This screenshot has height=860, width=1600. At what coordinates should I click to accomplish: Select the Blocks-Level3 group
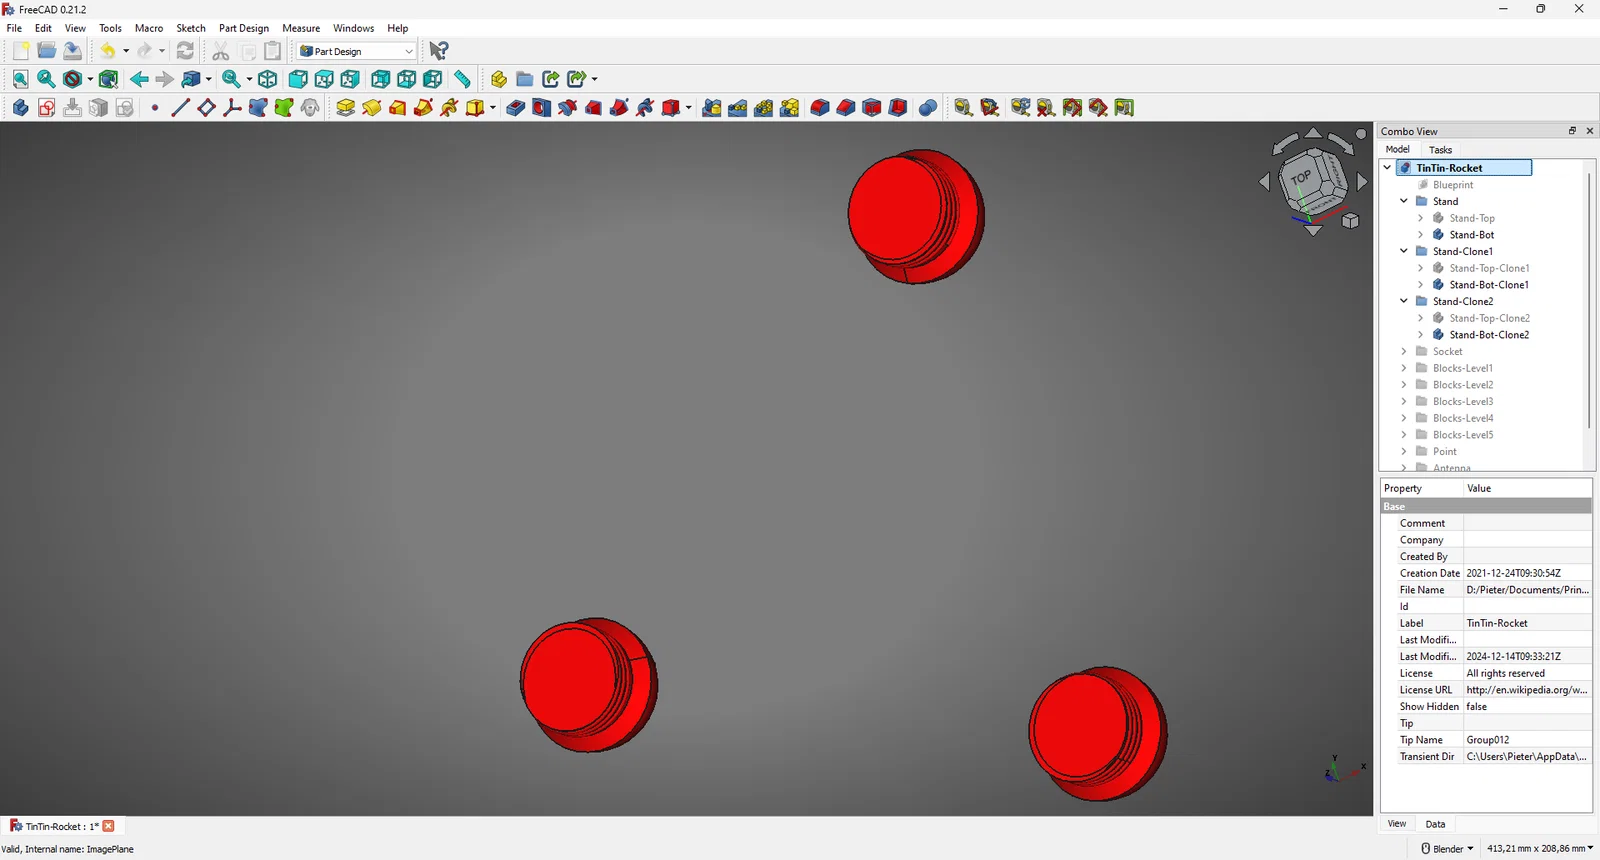[x=1463, y=401]
